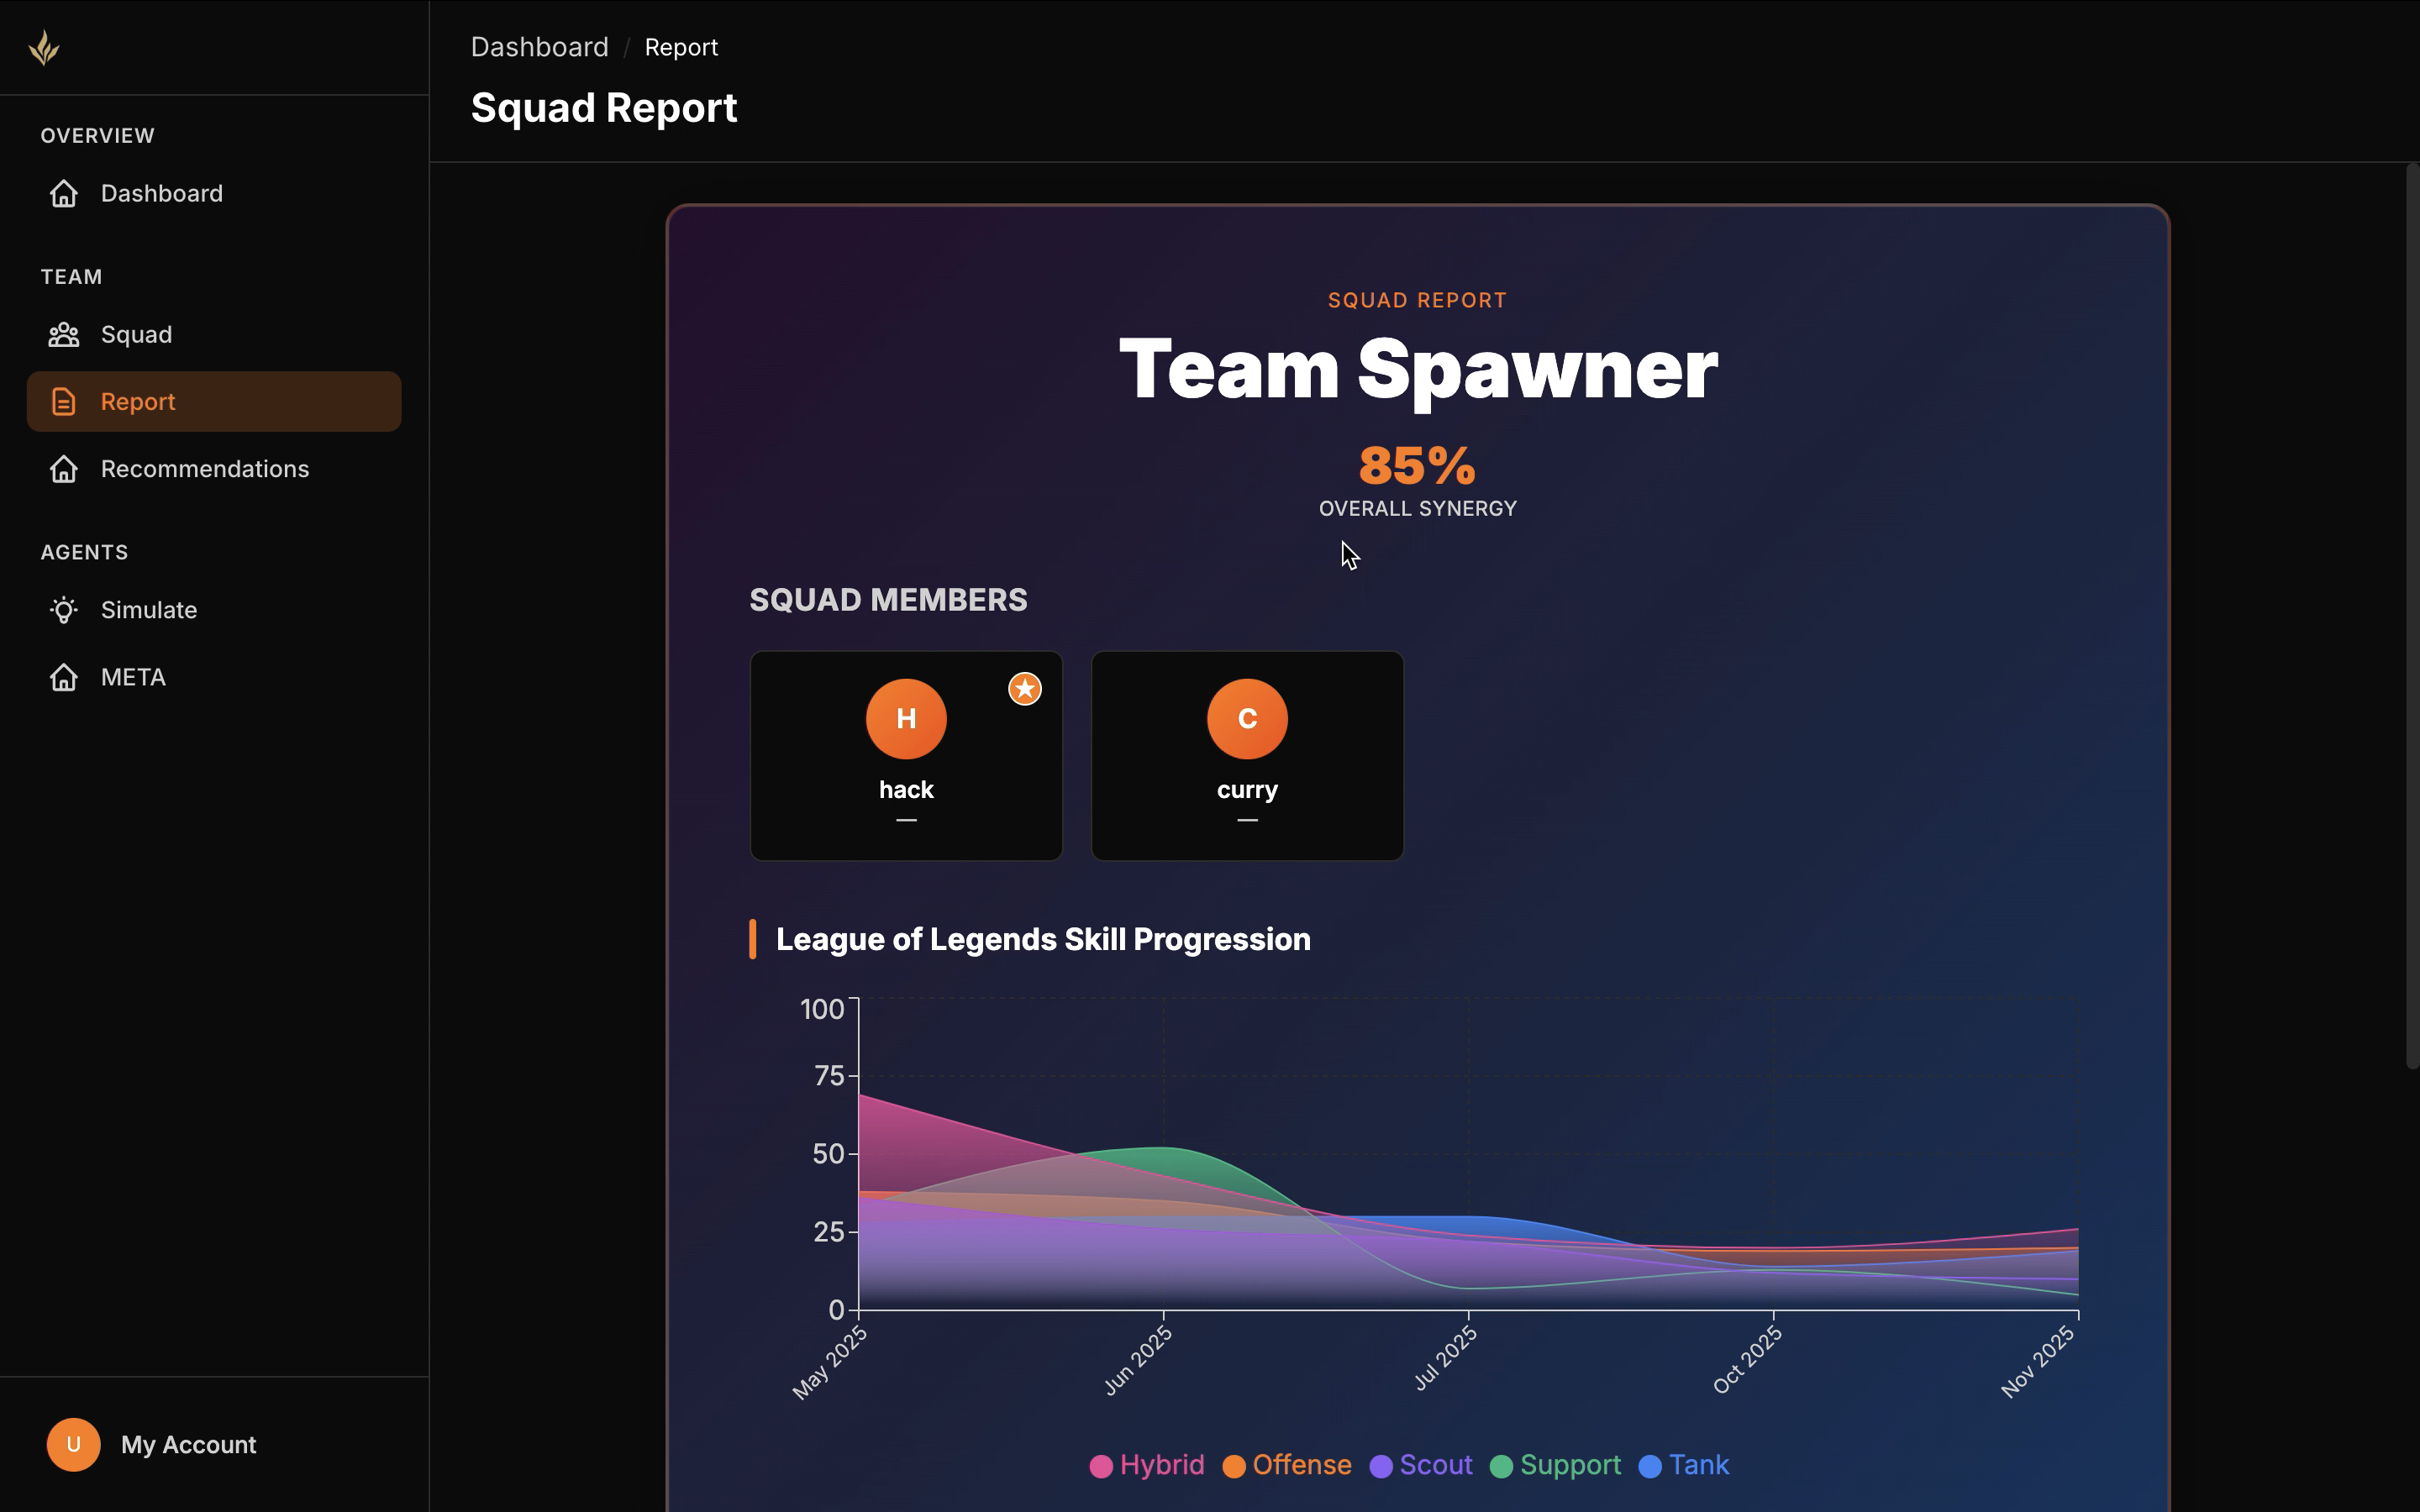Click the Recommendations house icon
Screen dimensions: 2420x1512
[64, 469]
